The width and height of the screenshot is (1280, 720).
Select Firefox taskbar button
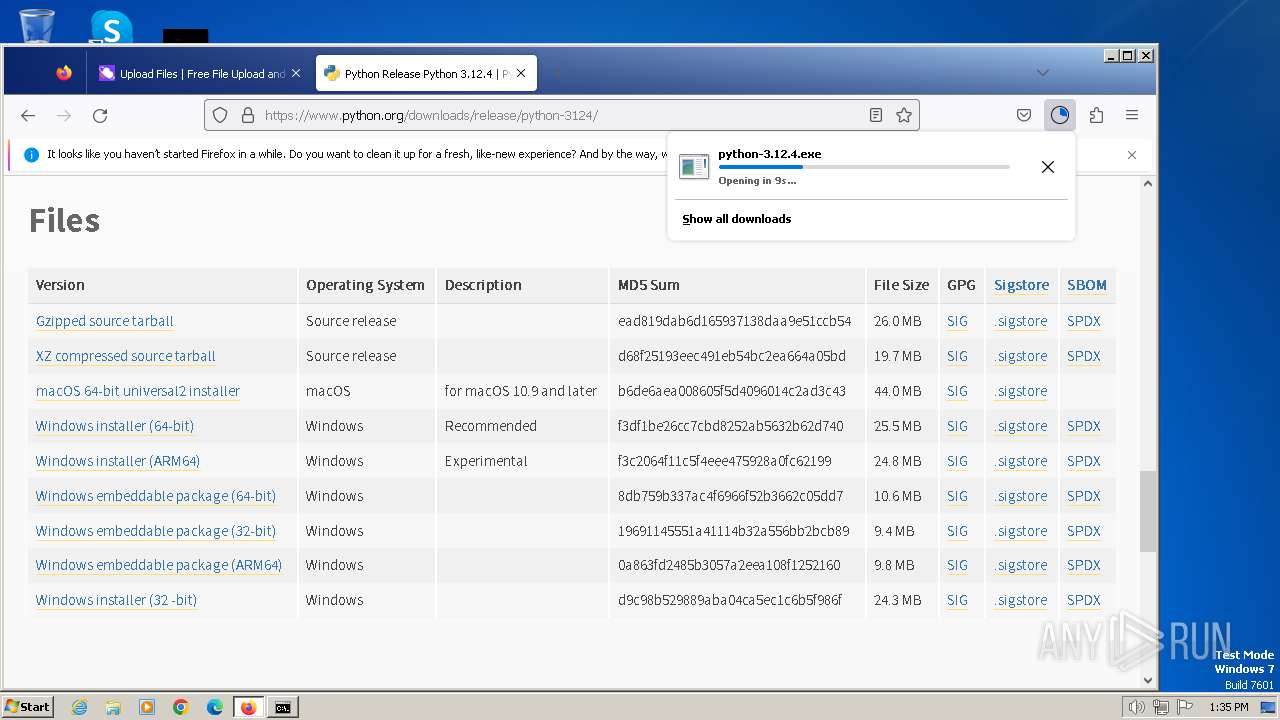[x=249, y=707]
